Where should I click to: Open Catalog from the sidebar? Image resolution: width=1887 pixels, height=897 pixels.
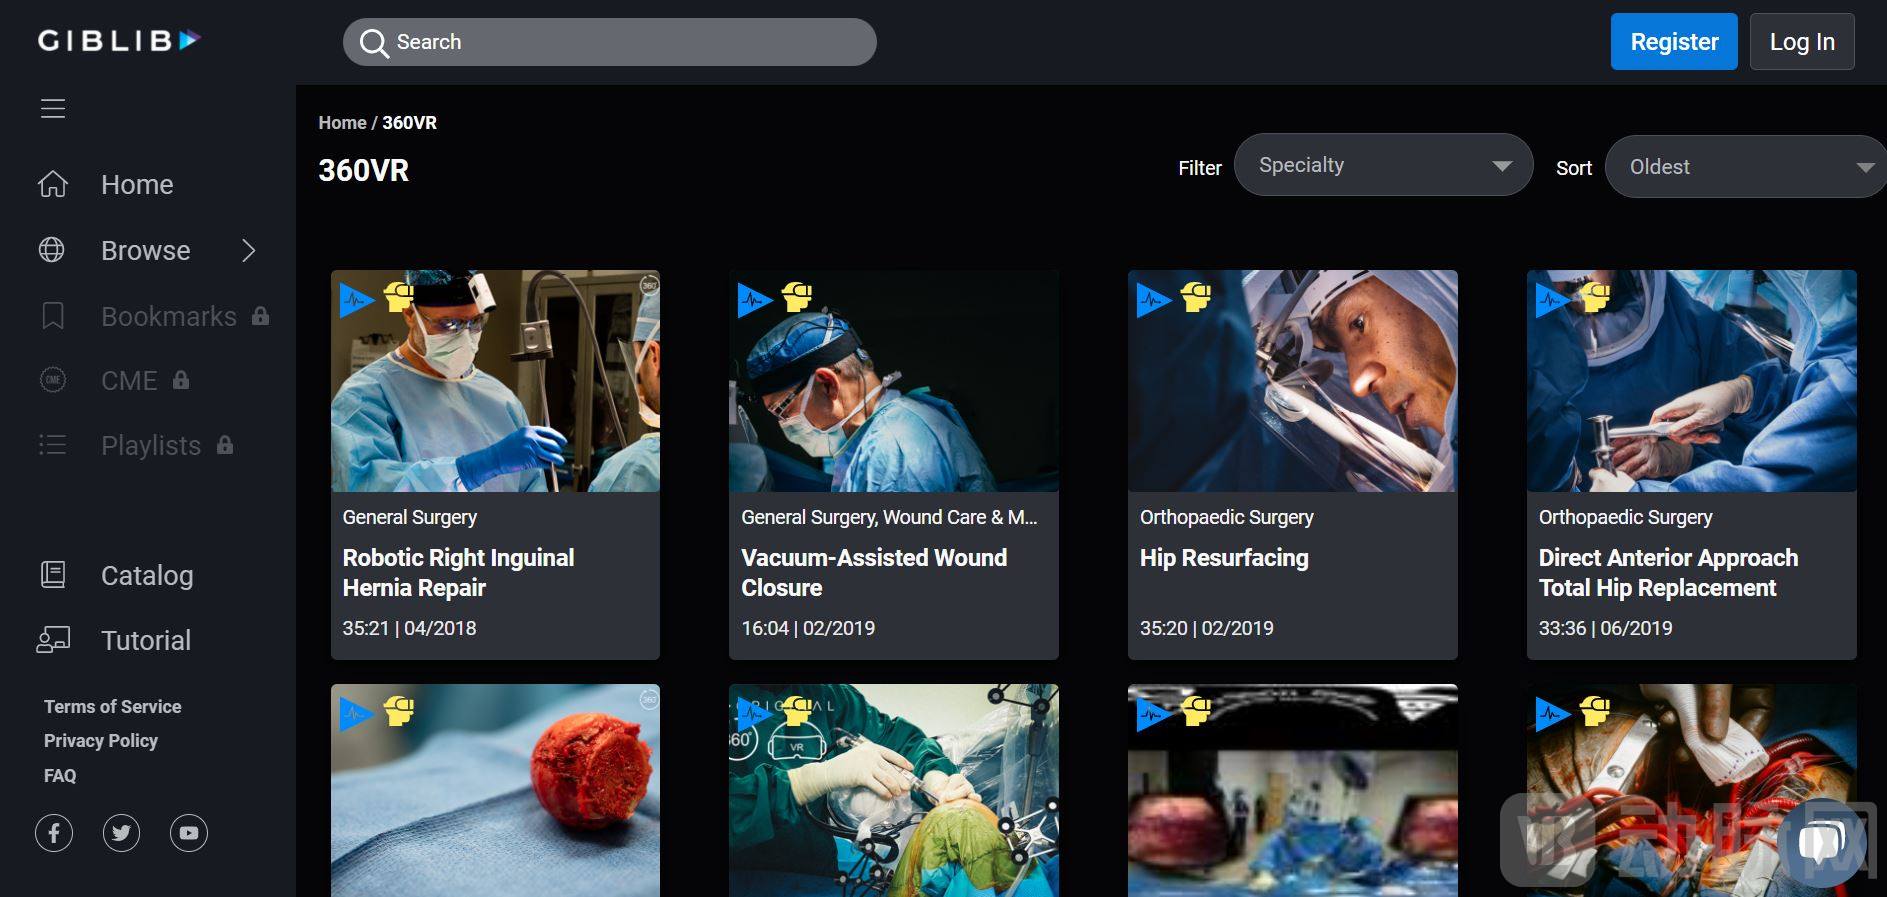[x=146, y=575]
